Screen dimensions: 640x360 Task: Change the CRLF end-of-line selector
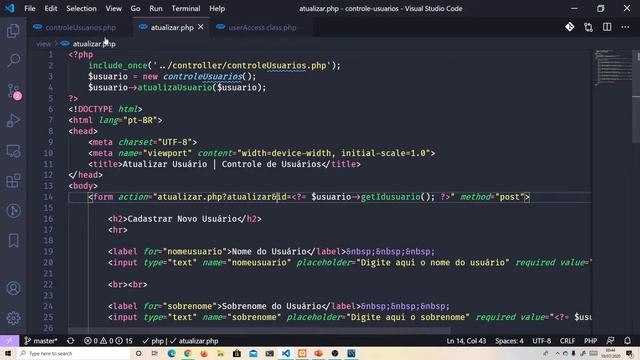[567, 340]
